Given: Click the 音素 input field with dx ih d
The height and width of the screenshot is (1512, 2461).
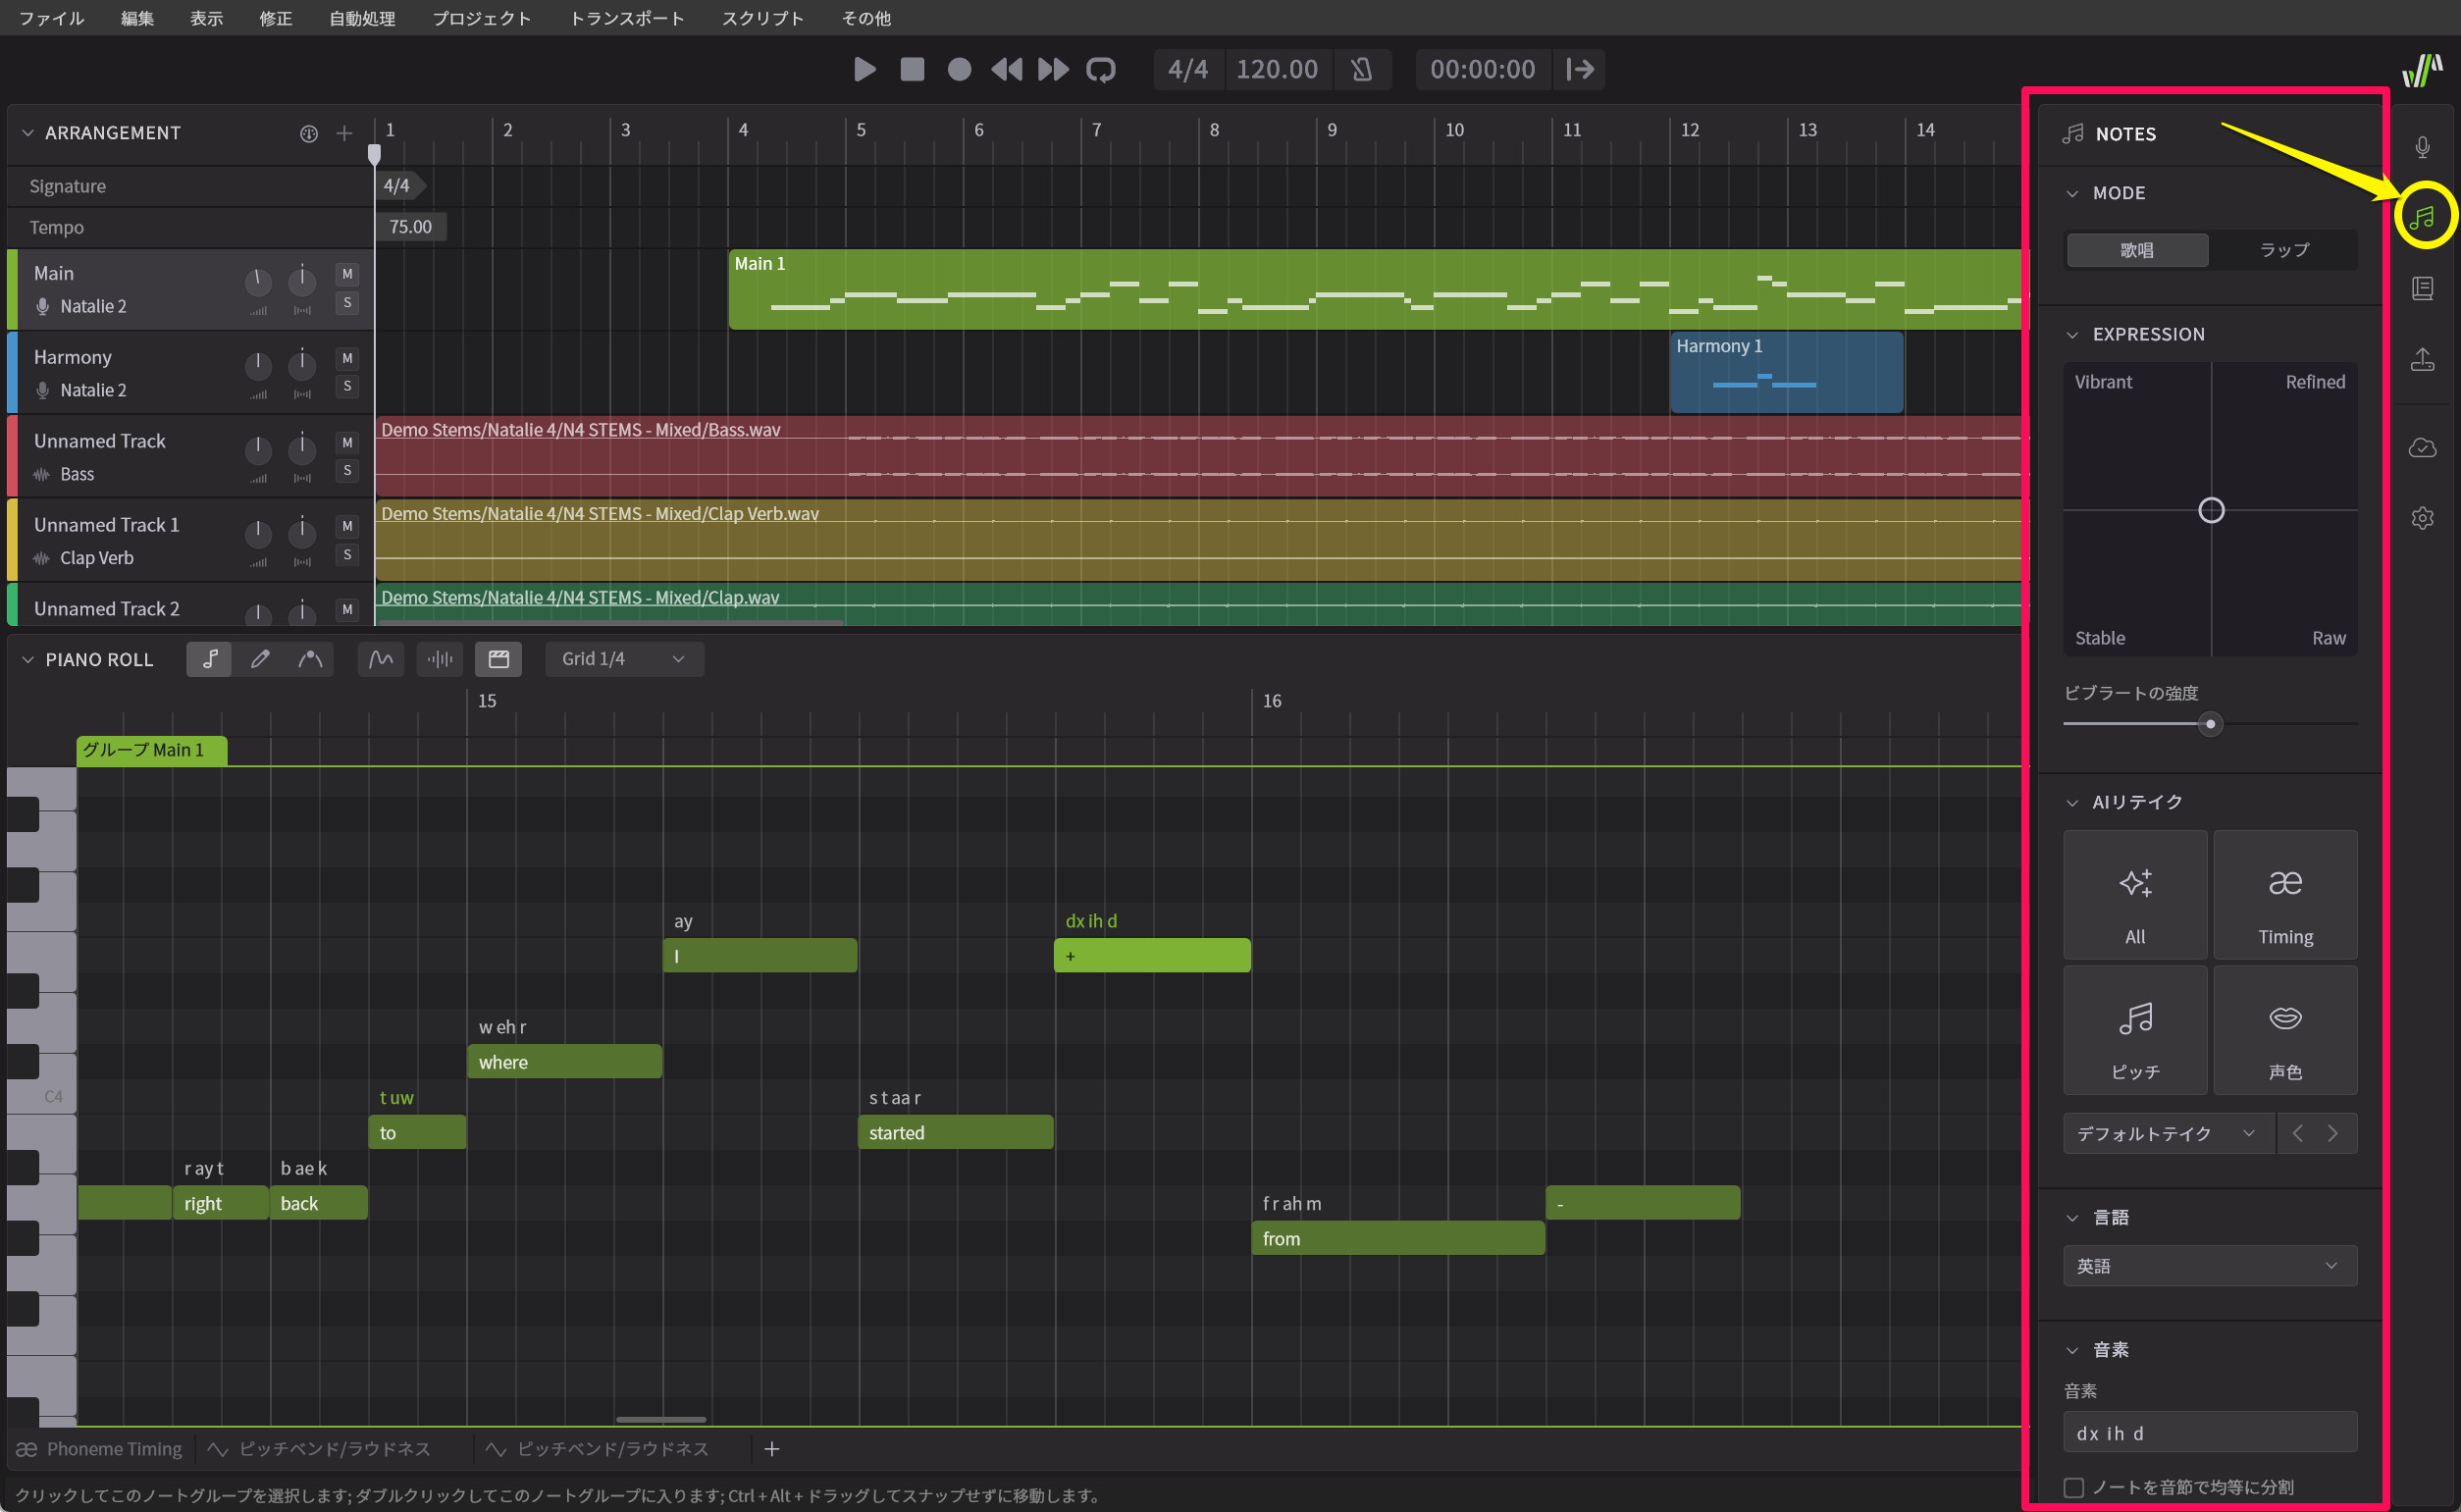Looking at the screenshot, I should pos(2210,1433).
